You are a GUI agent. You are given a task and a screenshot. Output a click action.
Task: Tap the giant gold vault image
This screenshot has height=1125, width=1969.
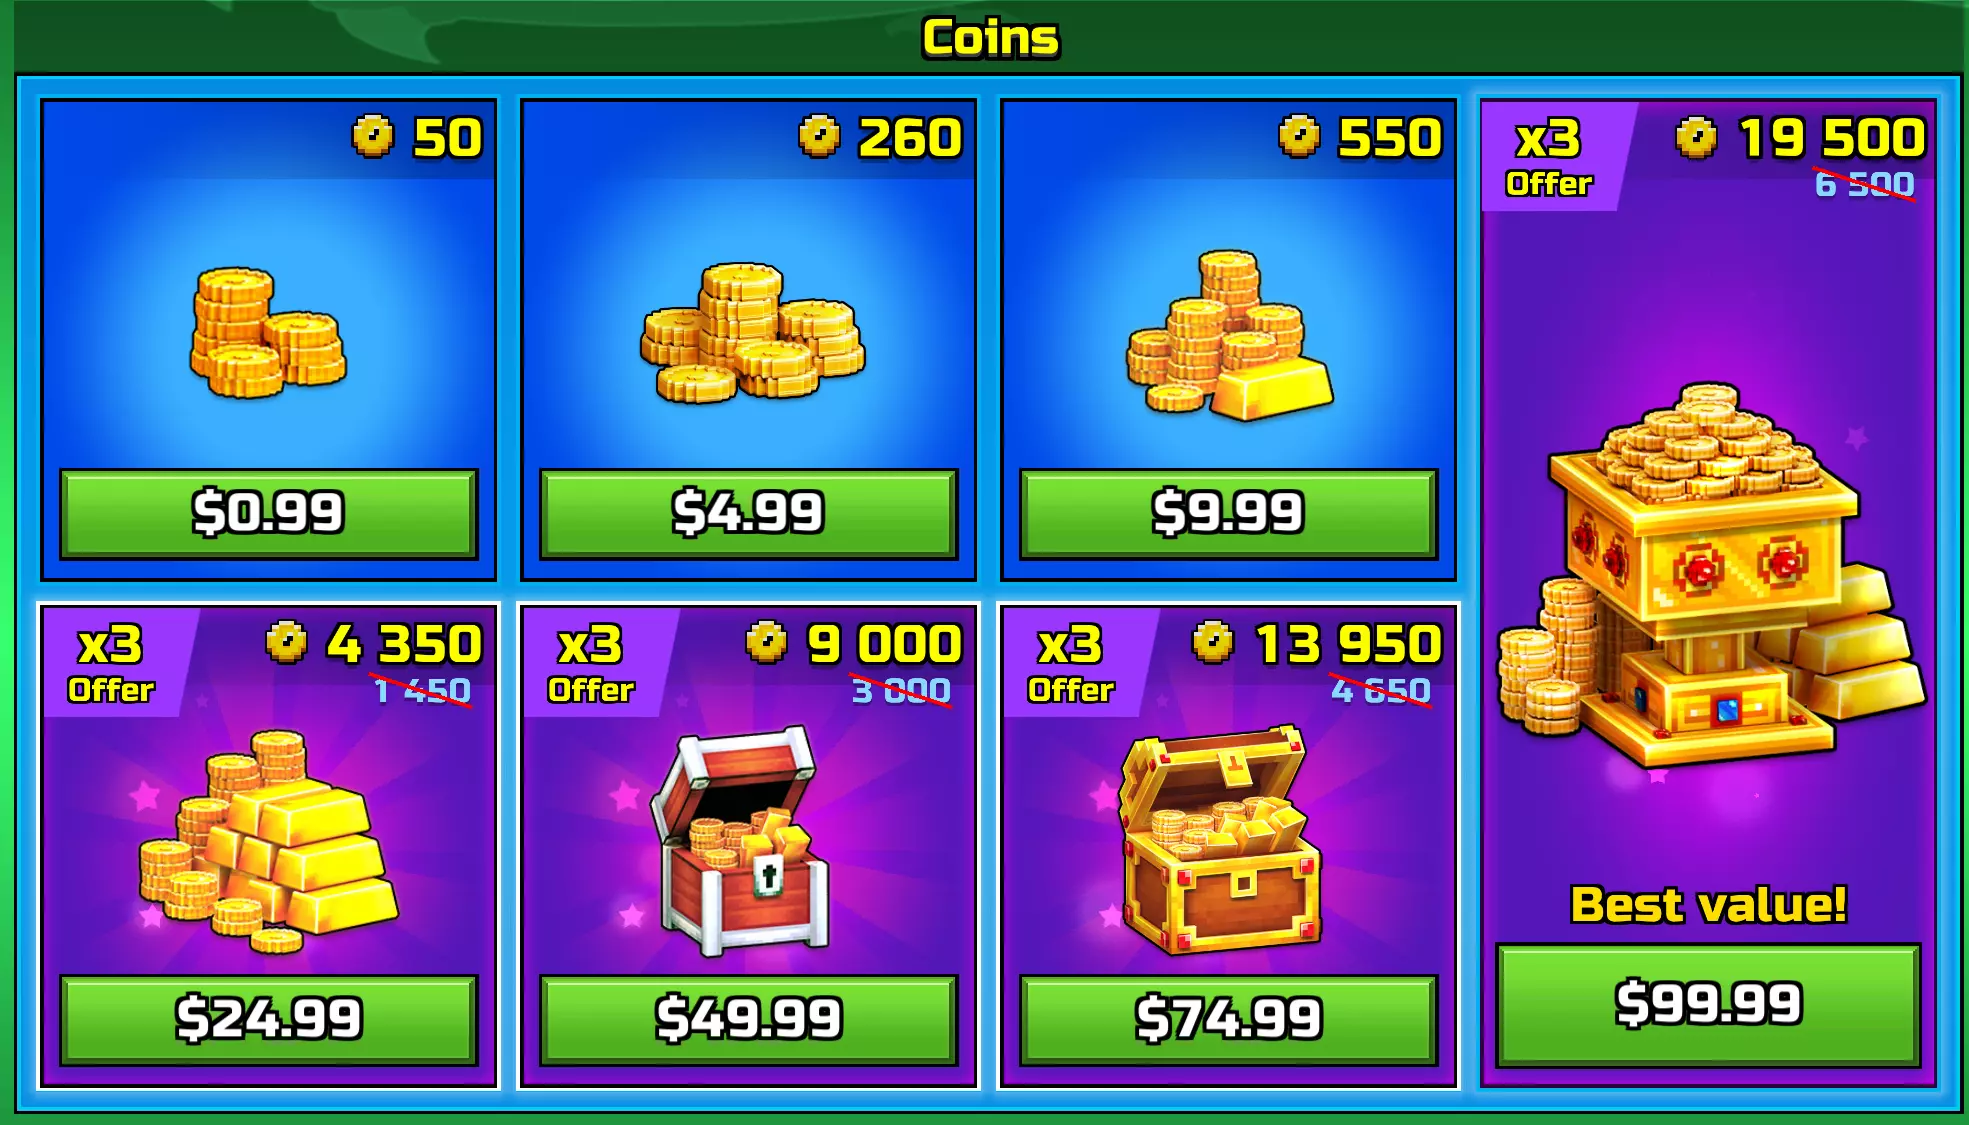click(1710, 575)
